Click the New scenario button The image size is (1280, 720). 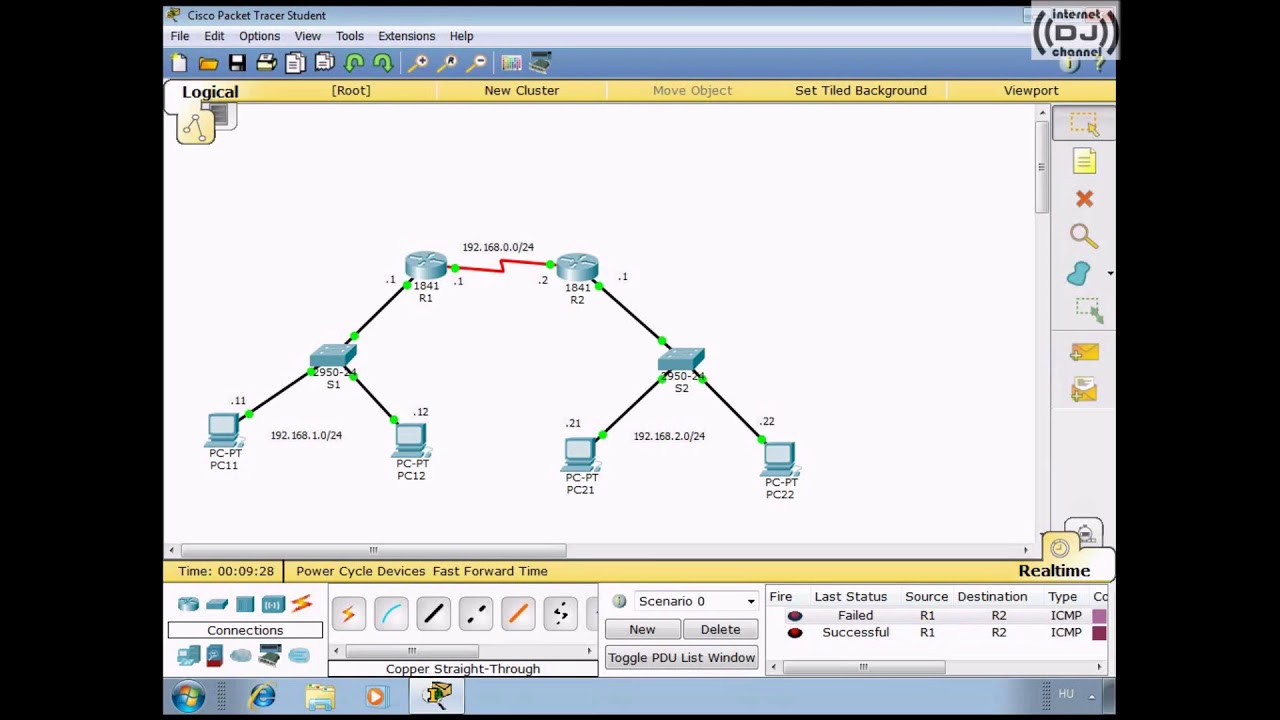coord(642,630)
